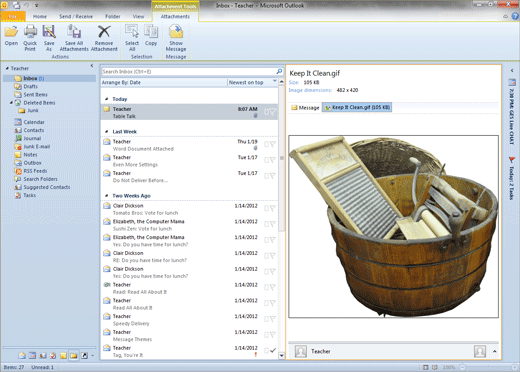Open the RSS Feeds folder icon
The width and height of the screenshot is (520, 372).
18,171
